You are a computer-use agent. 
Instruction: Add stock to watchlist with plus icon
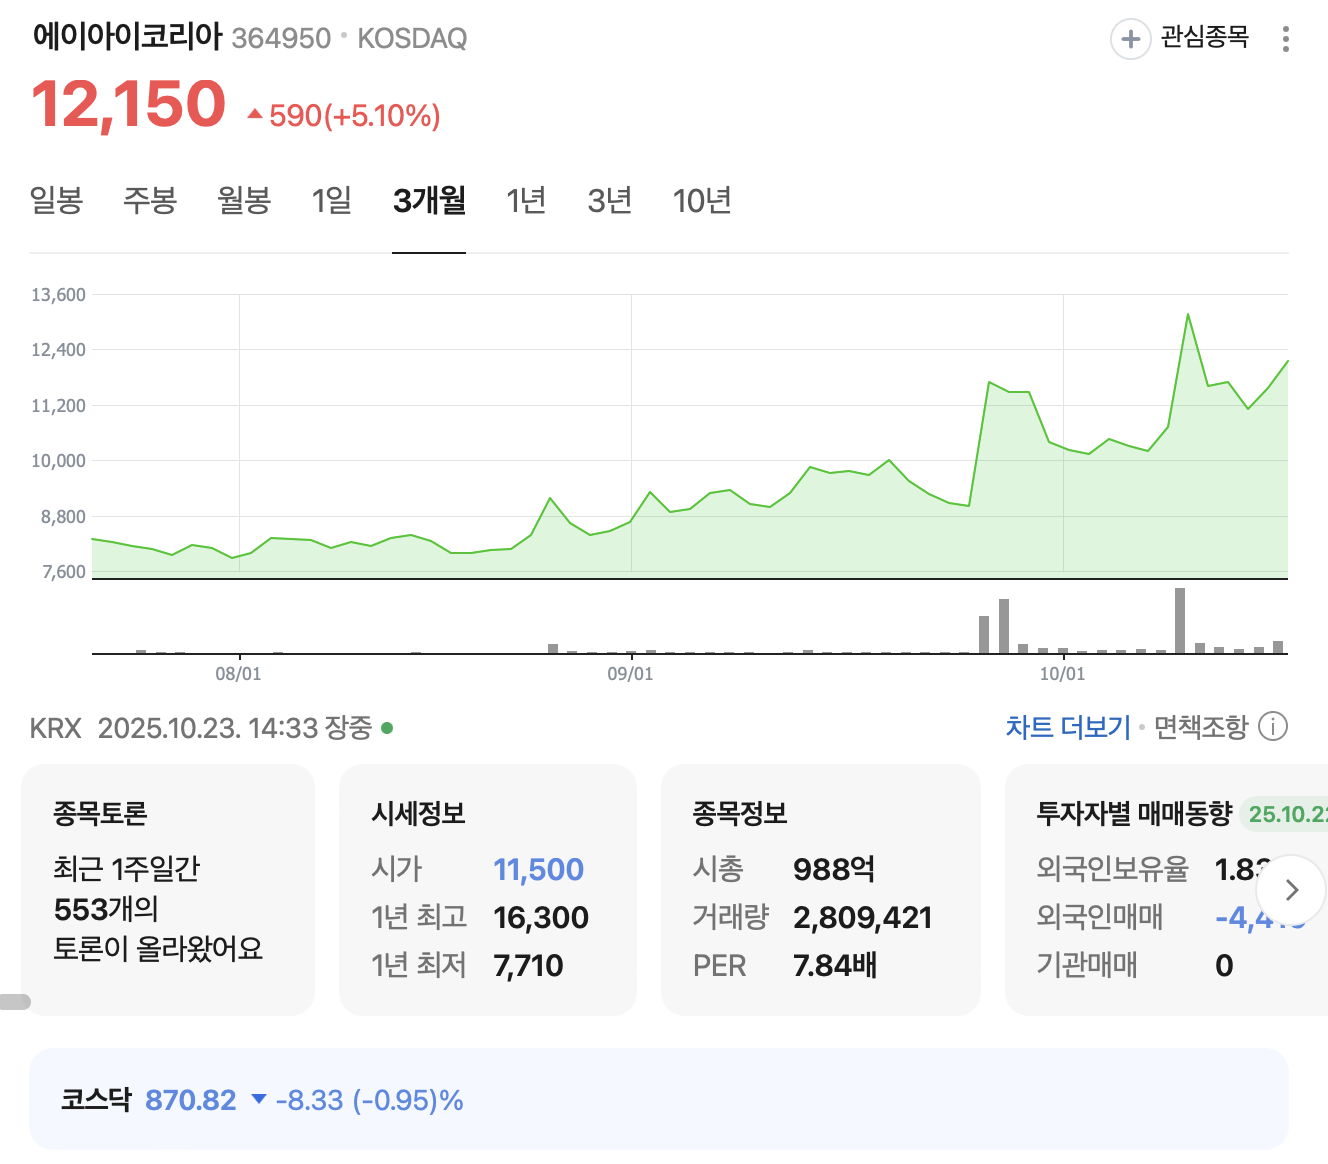pos(1130,39)
